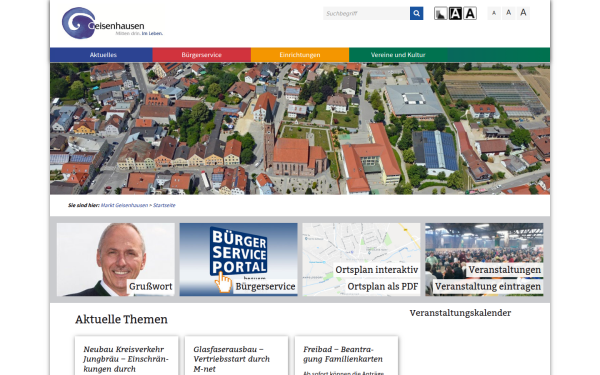
Task: Click the Geisenhausen logo
Action: [x=112, y=23]
